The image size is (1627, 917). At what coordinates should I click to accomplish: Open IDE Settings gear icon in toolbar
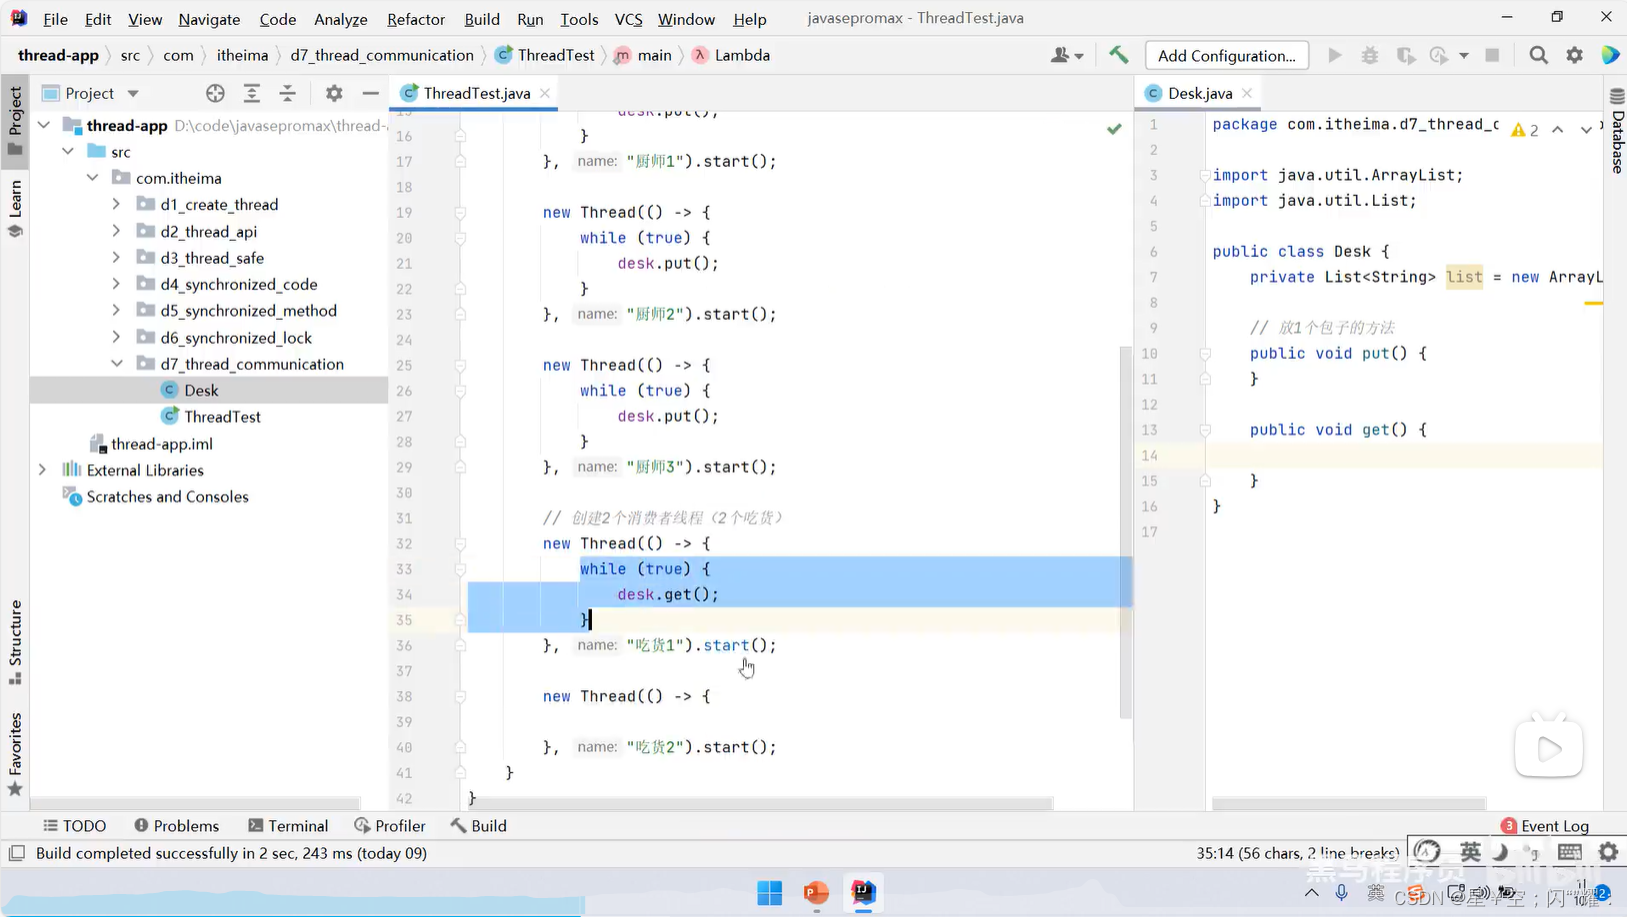(x=1576, y=55)
